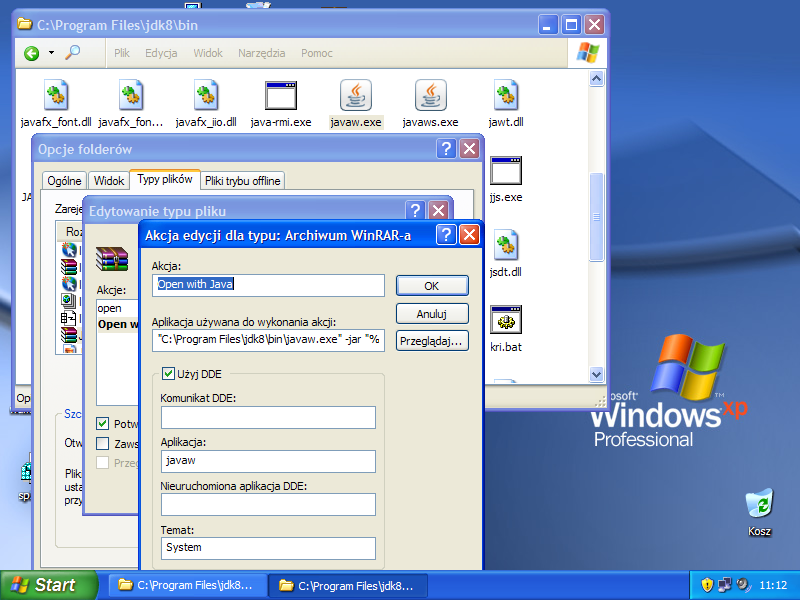The width and height of the screenshot is (800, 600).
Task: Open the Pomoc menu
Action: pos(317,53)
